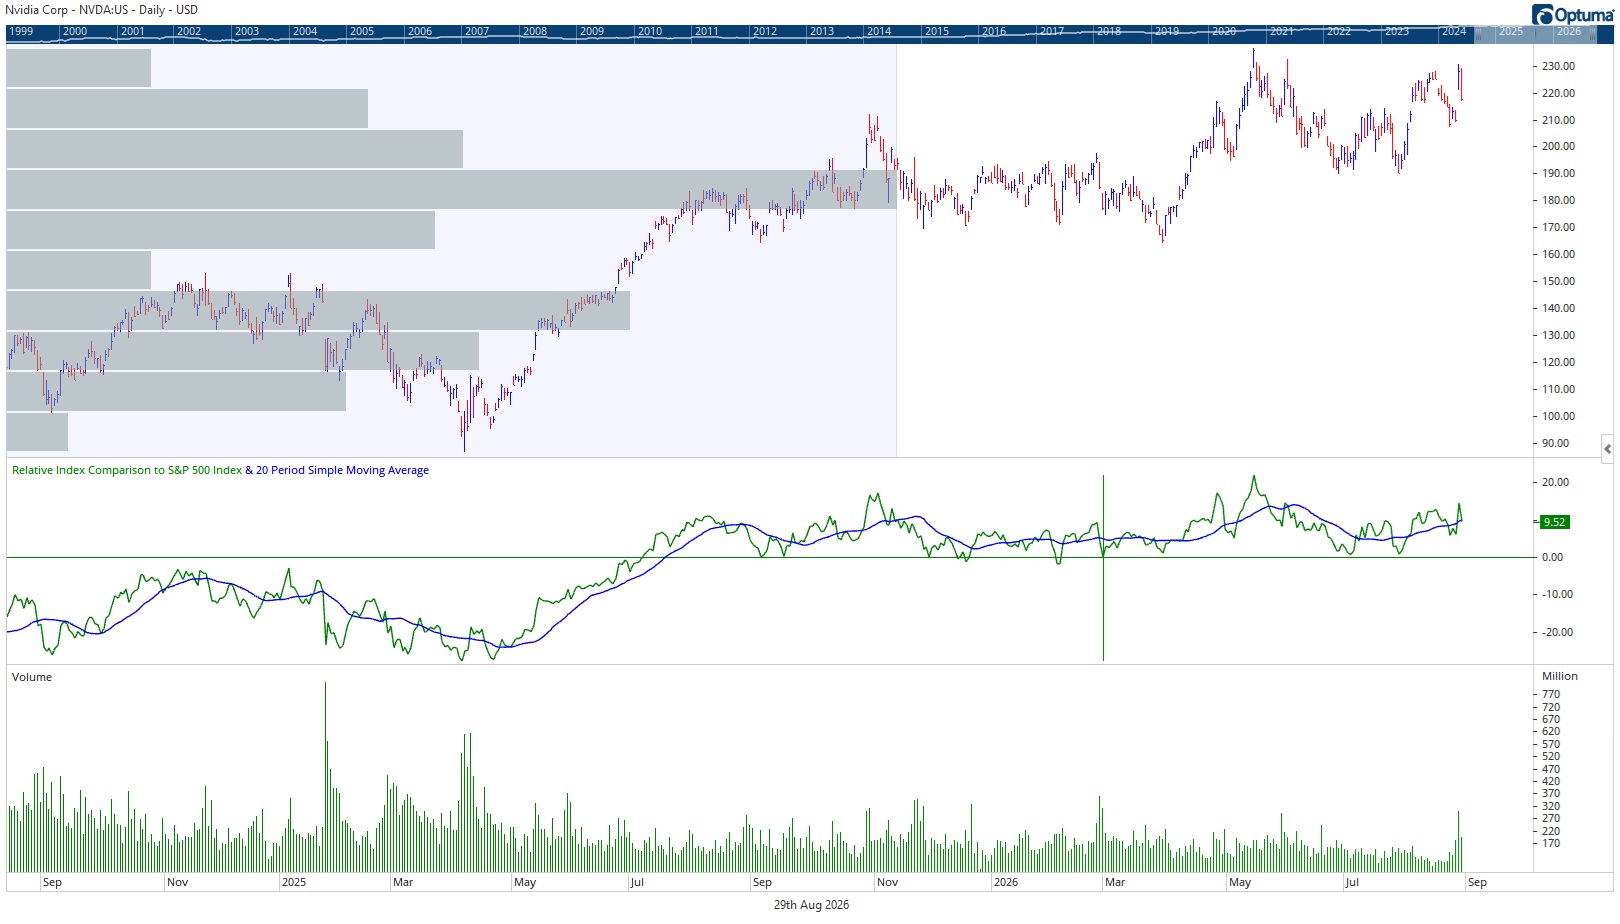
Task: Select the 29th Aug 2026 date label
Action: tap(811, 905)
